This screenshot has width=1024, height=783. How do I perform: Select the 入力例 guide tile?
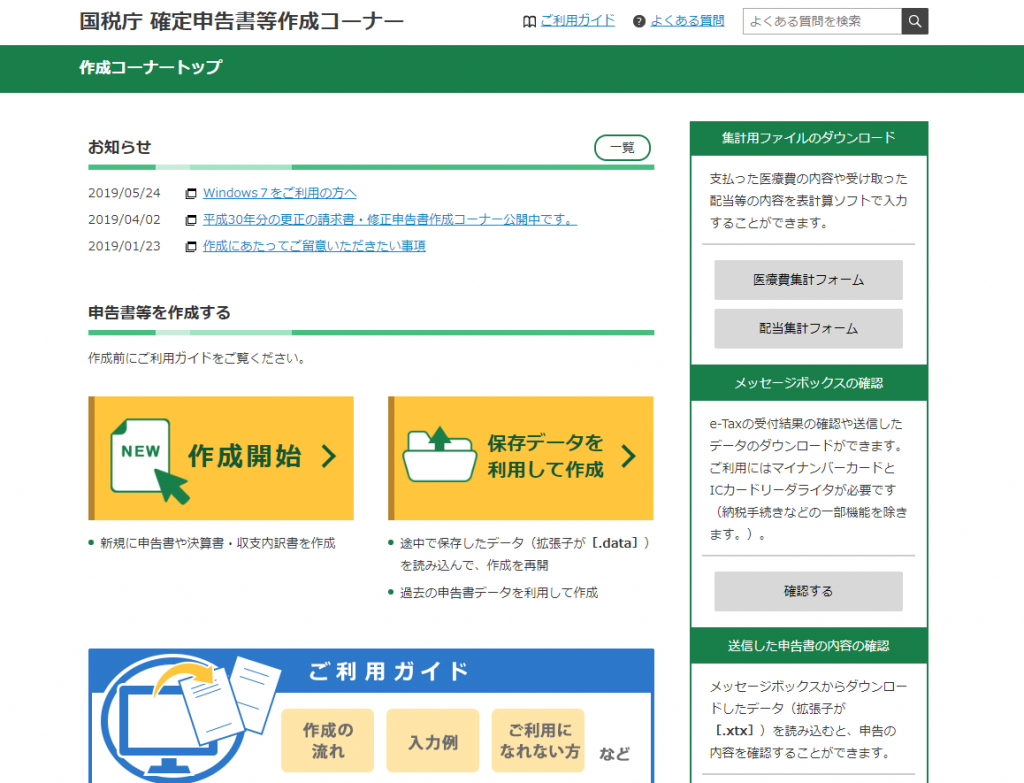pyautogui.click(x=433, y=741)
